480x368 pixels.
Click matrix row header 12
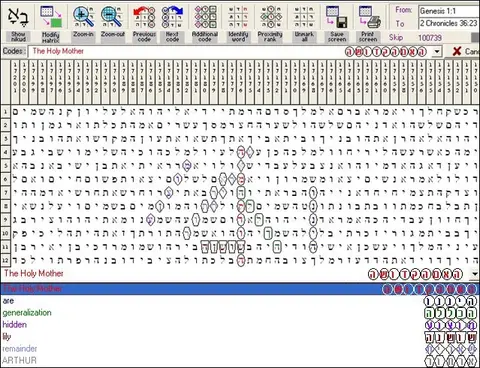[5, 260]
